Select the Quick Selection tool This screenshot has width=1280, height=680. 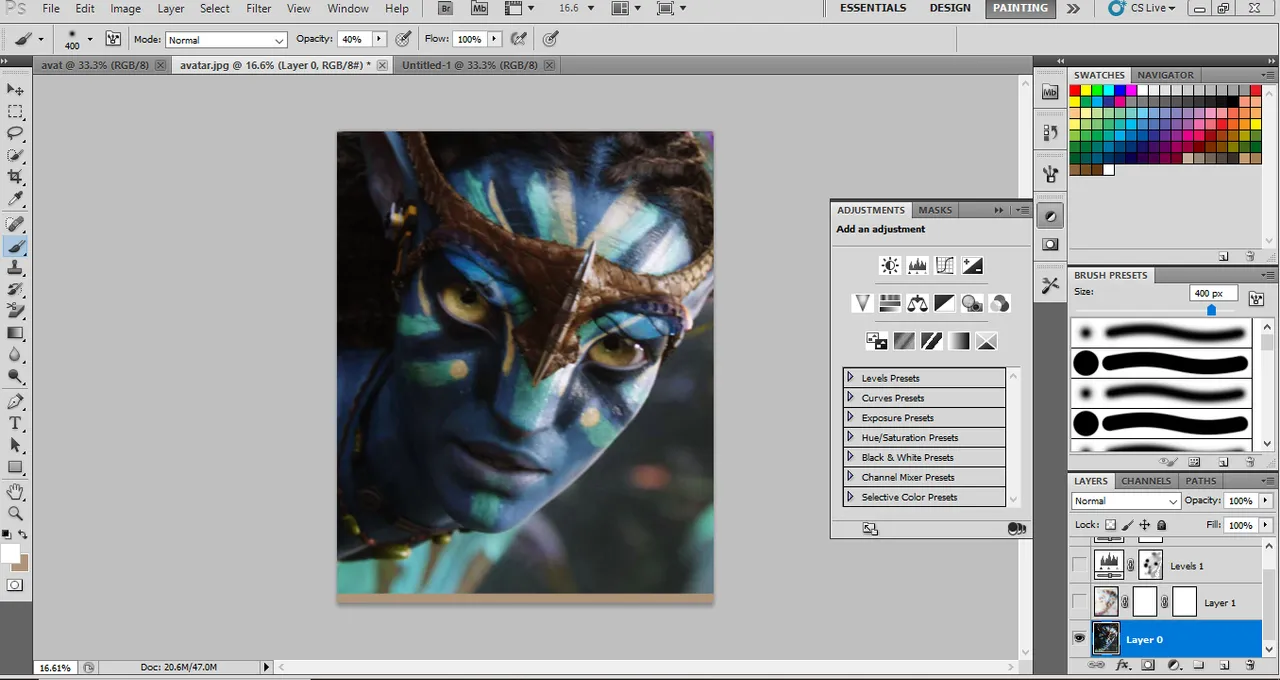(16, 155)
